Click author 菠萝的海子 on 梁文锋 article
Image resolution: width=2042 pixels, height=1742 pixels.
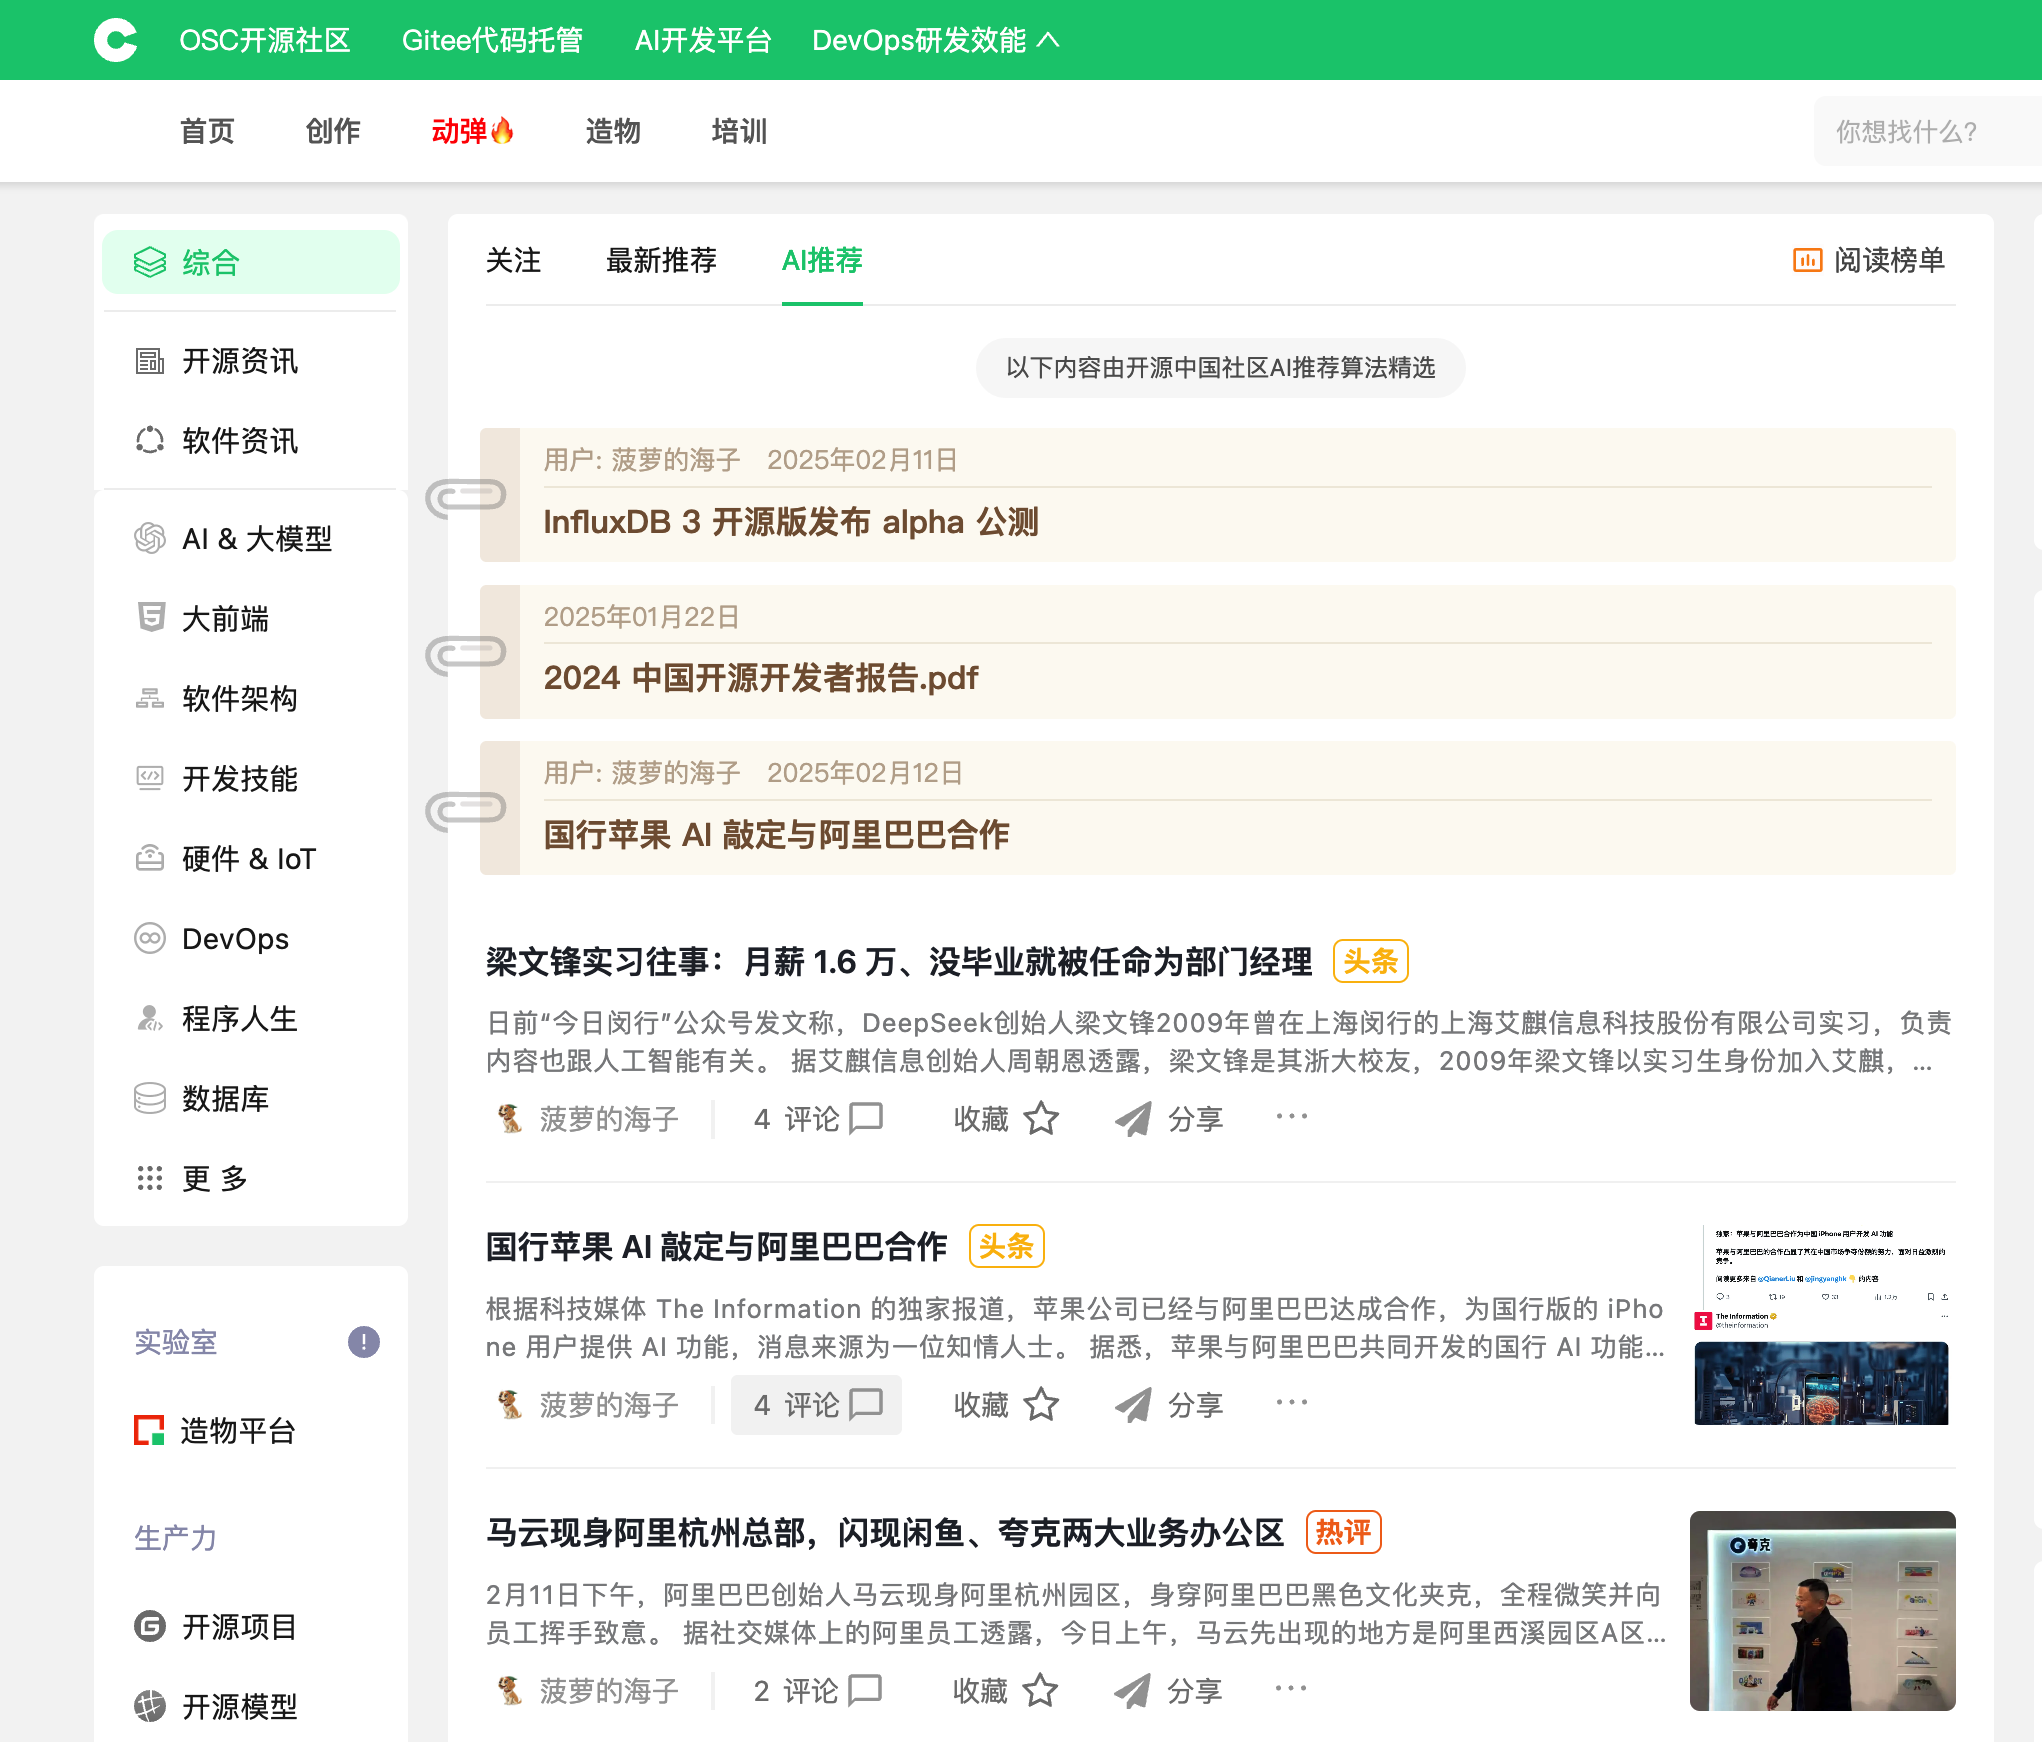coord(609,1118)
